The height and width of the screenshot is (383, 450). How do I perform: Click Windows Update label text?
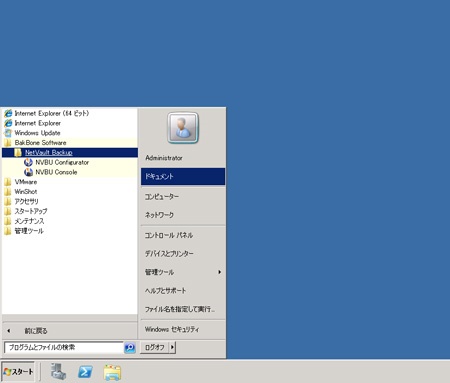(37, 133)
